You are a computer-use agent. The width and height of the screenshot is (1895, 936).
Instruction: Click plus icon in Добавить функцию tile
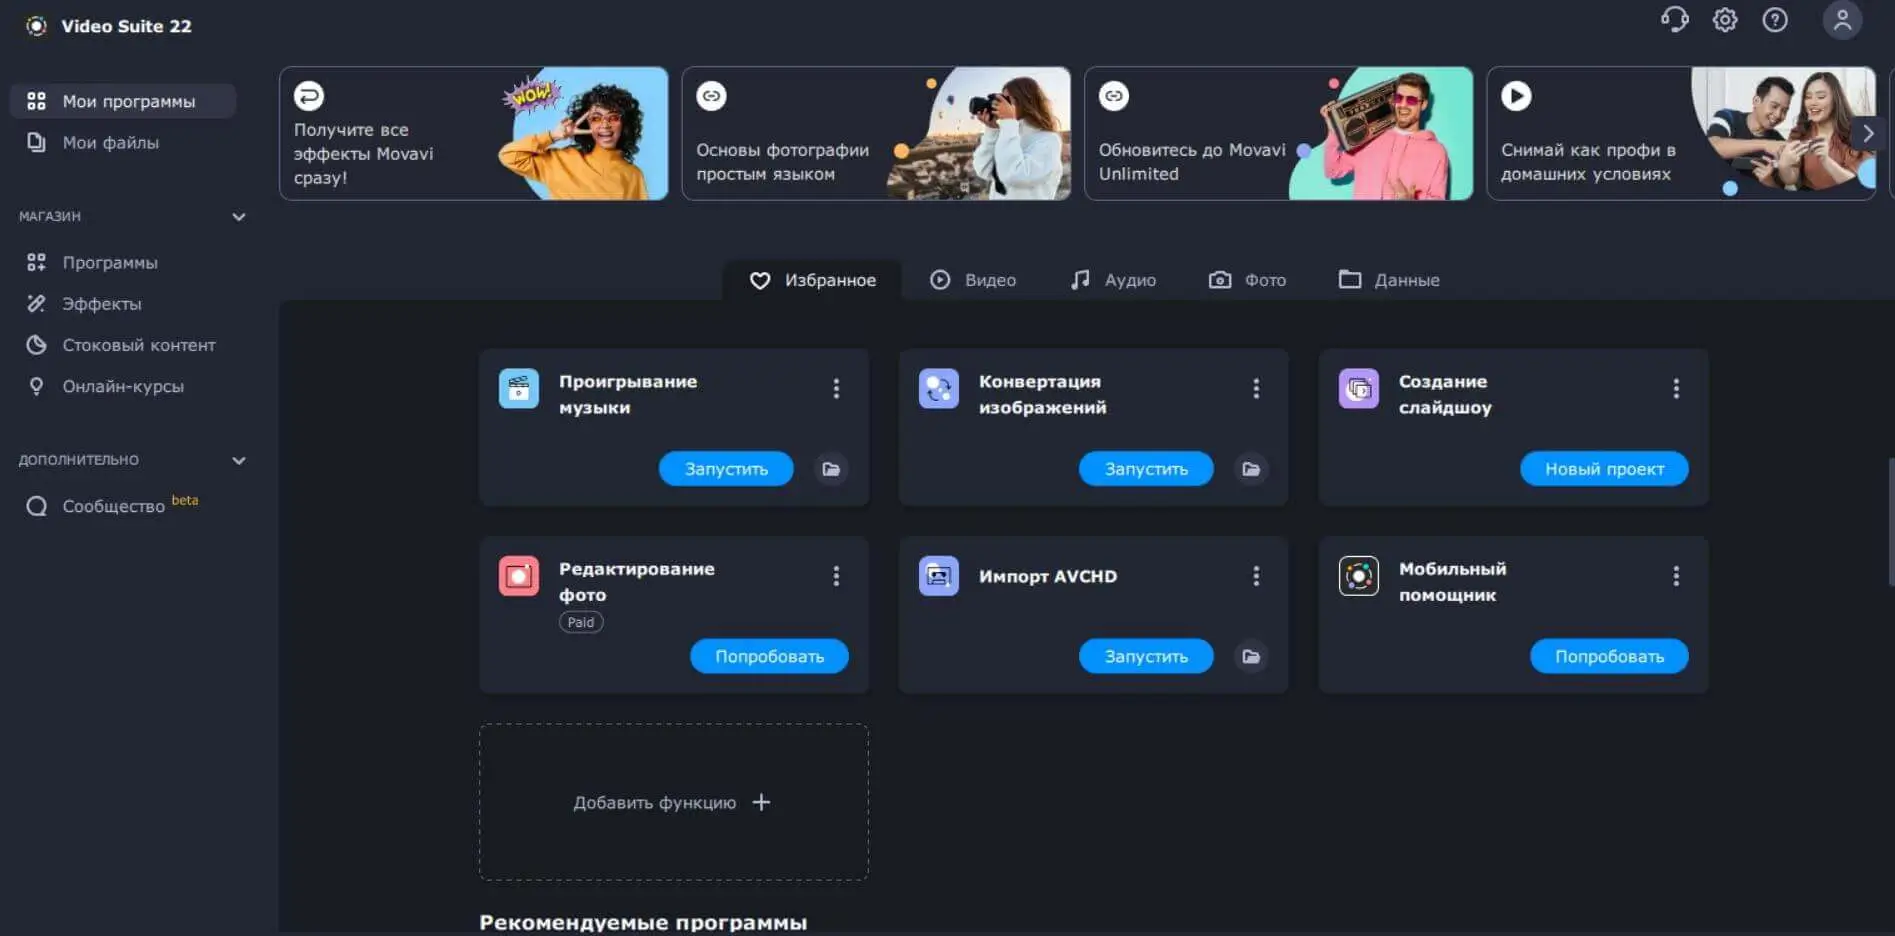(x=761, y=802)
